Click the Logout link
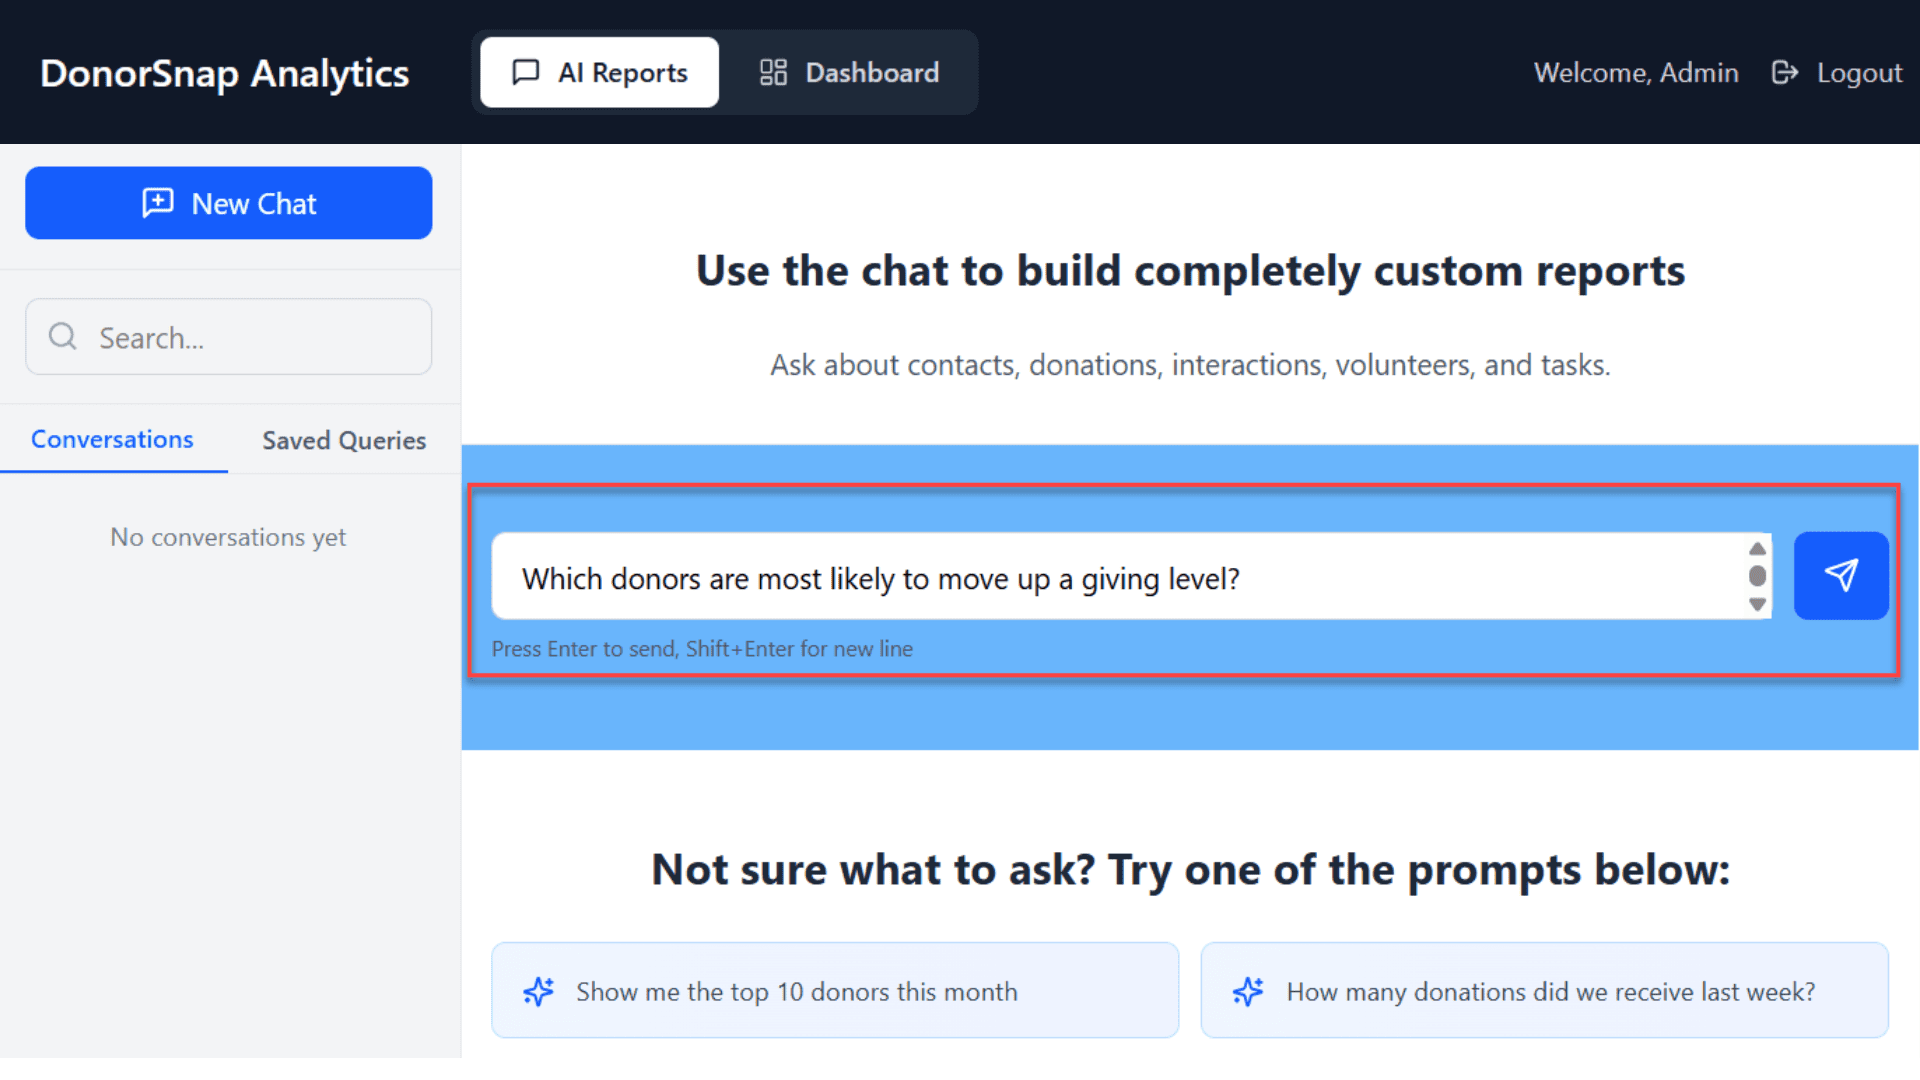 click(1858, 72)
